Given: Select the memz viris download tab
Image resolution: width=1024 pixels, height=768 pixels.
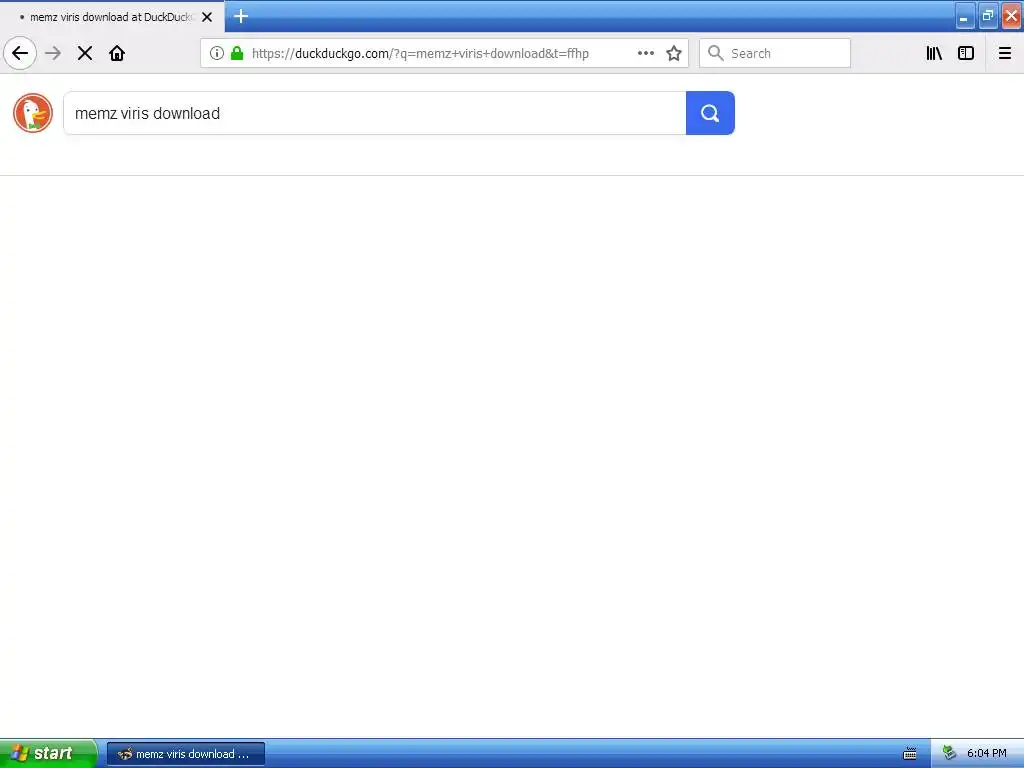Looking at the screenshot, I should pos(112,17).
